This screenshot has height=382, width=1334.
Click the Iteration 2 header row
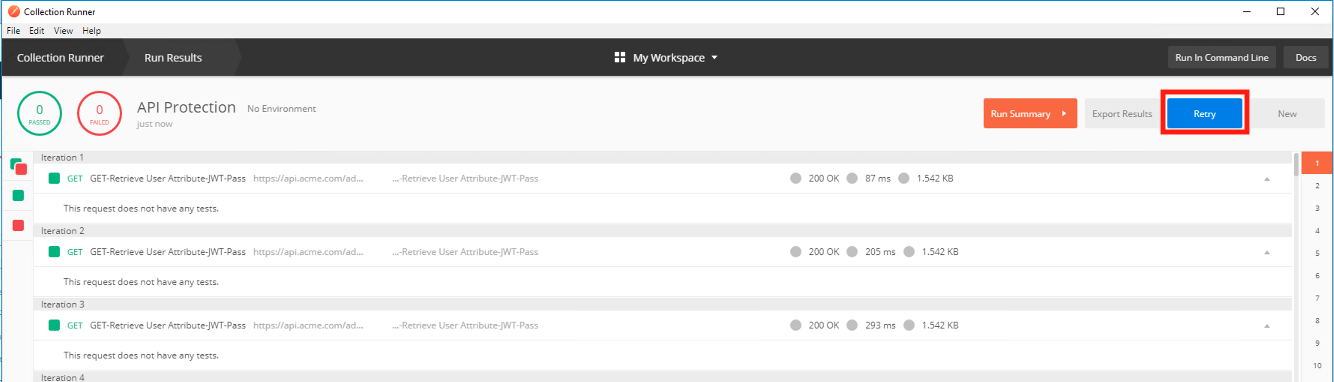click(662, 231)
